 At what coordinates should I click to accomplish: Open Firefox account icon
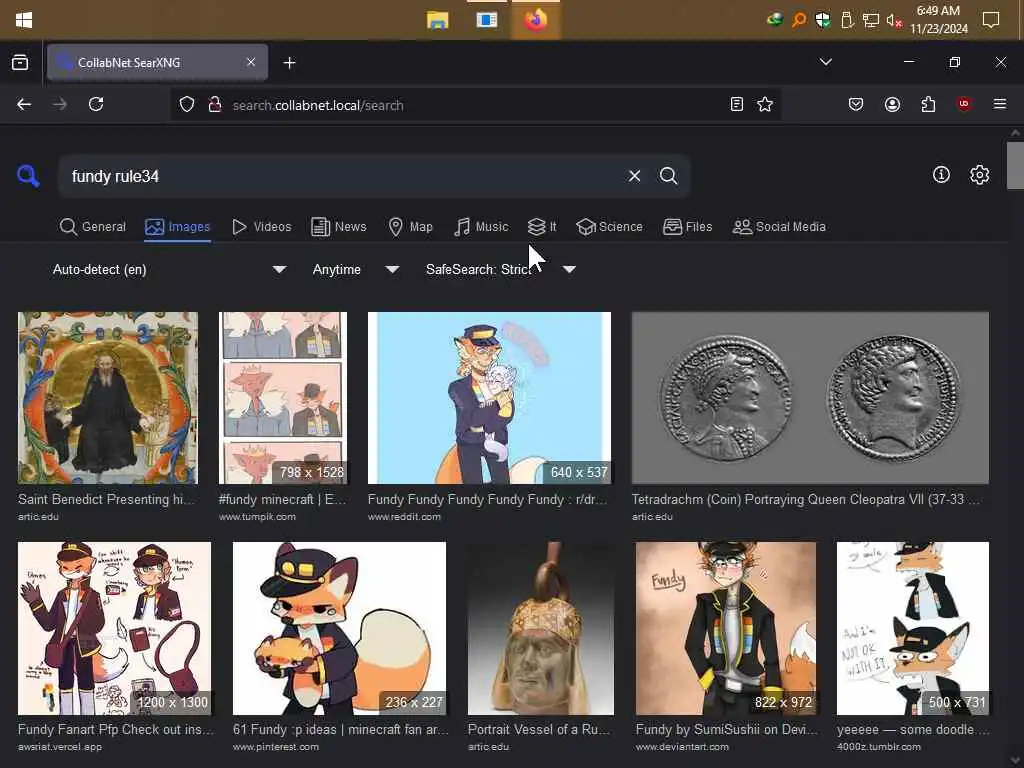(892, 104)
